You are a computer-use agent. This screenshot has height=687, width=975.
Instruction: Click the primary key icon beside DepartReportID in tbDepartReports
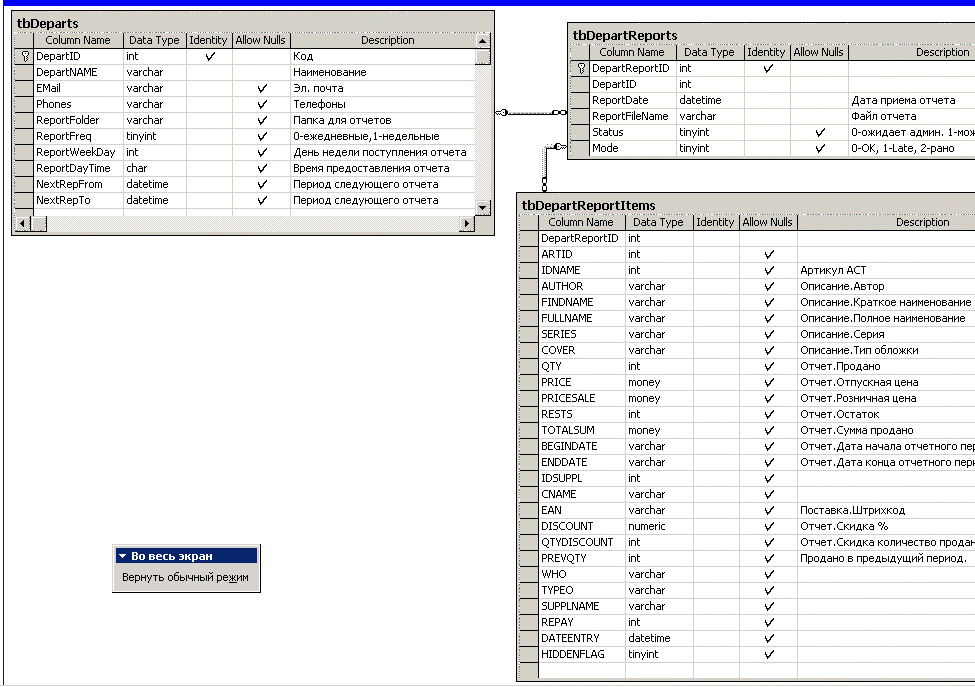click(x=581, y=68)
